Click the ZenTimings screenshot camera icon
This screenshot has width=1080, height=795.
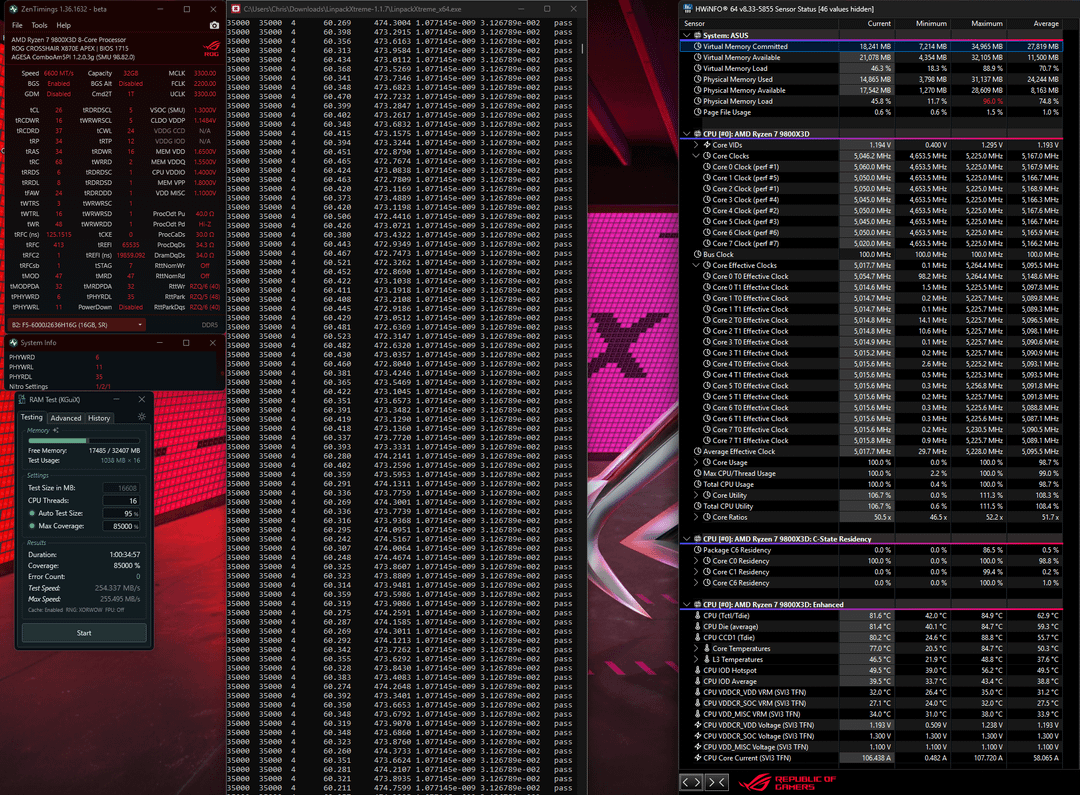[214, 25]
